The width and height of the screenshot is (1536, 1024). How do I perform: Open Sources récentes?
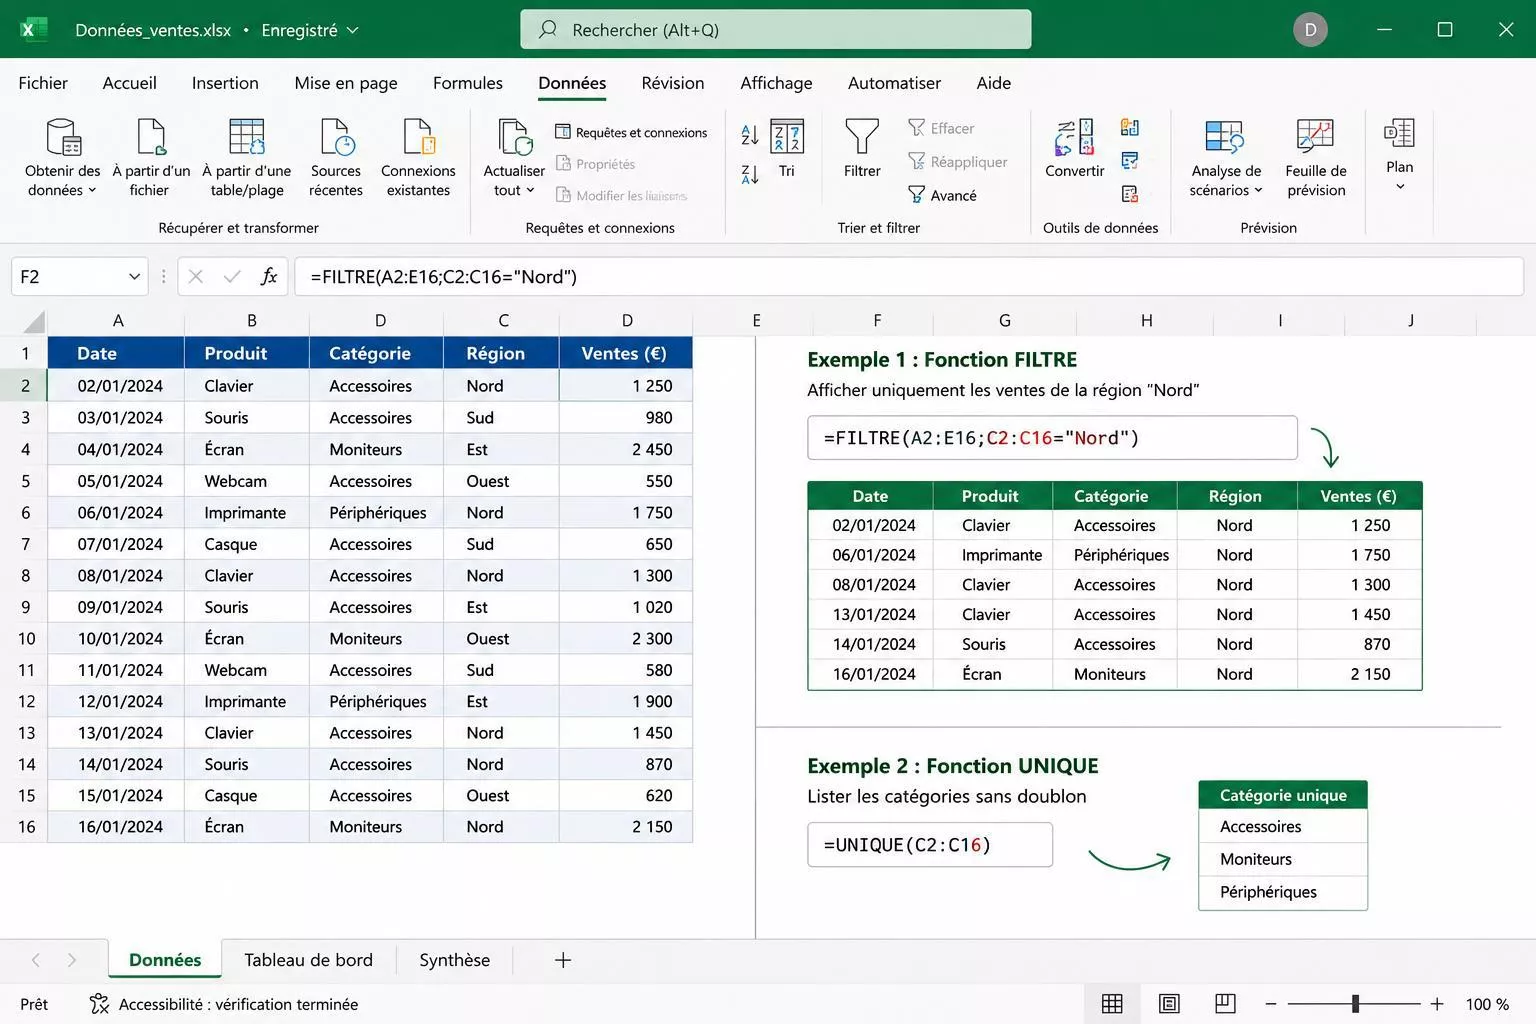[336, 156]
